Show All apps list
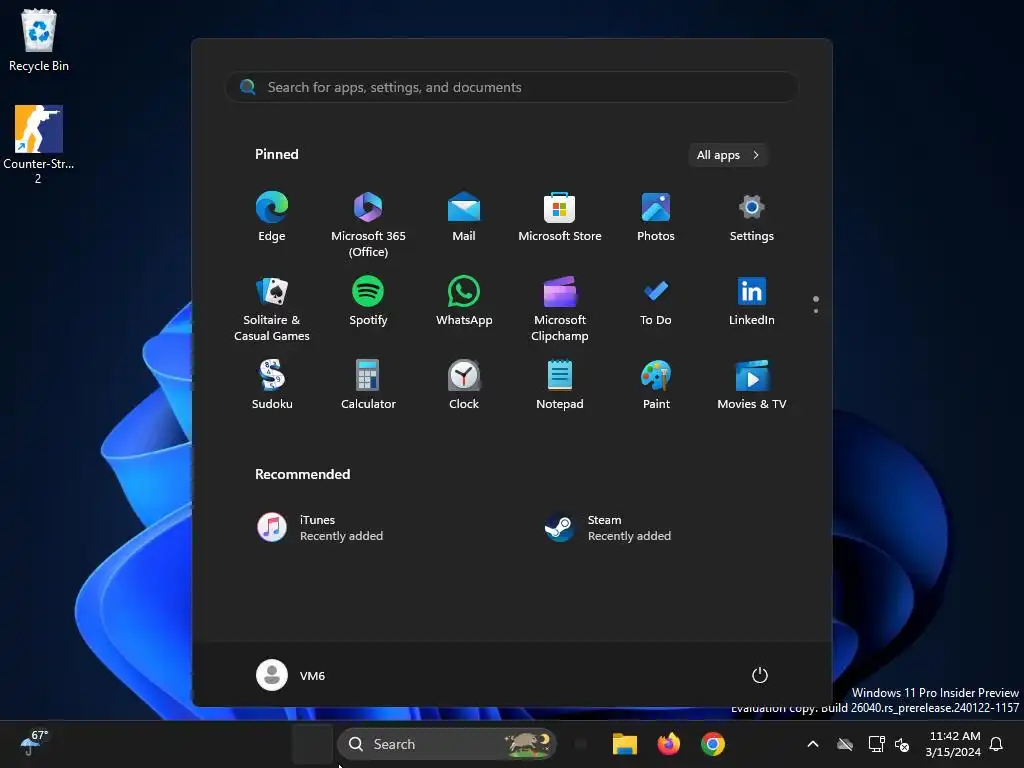Image resolution: width=1024 pixels, height=768 pixels. [728, 155]
